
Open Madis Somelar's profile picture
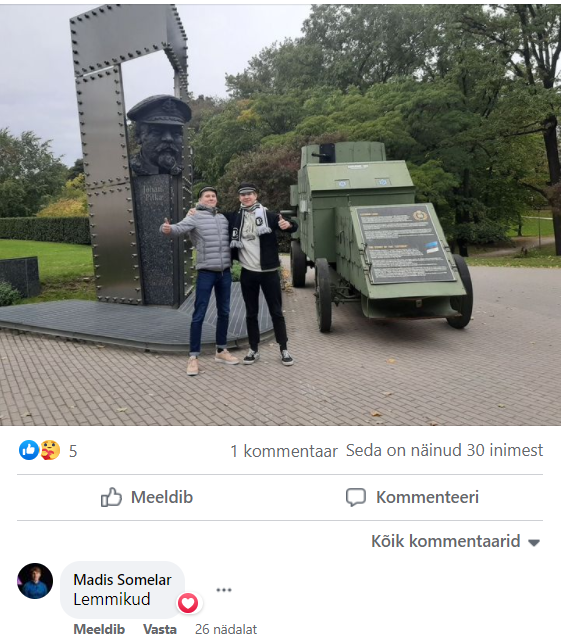tap(35, 581)
